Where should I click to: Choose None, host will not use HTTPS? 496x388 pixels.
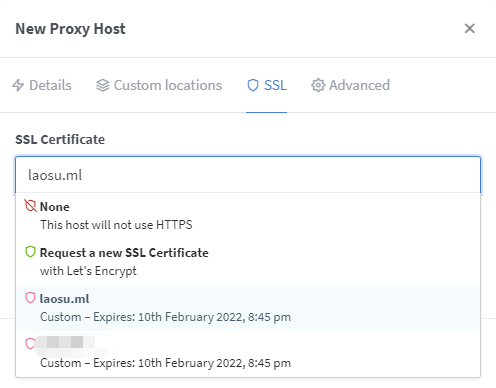click(x=248, y=216)
